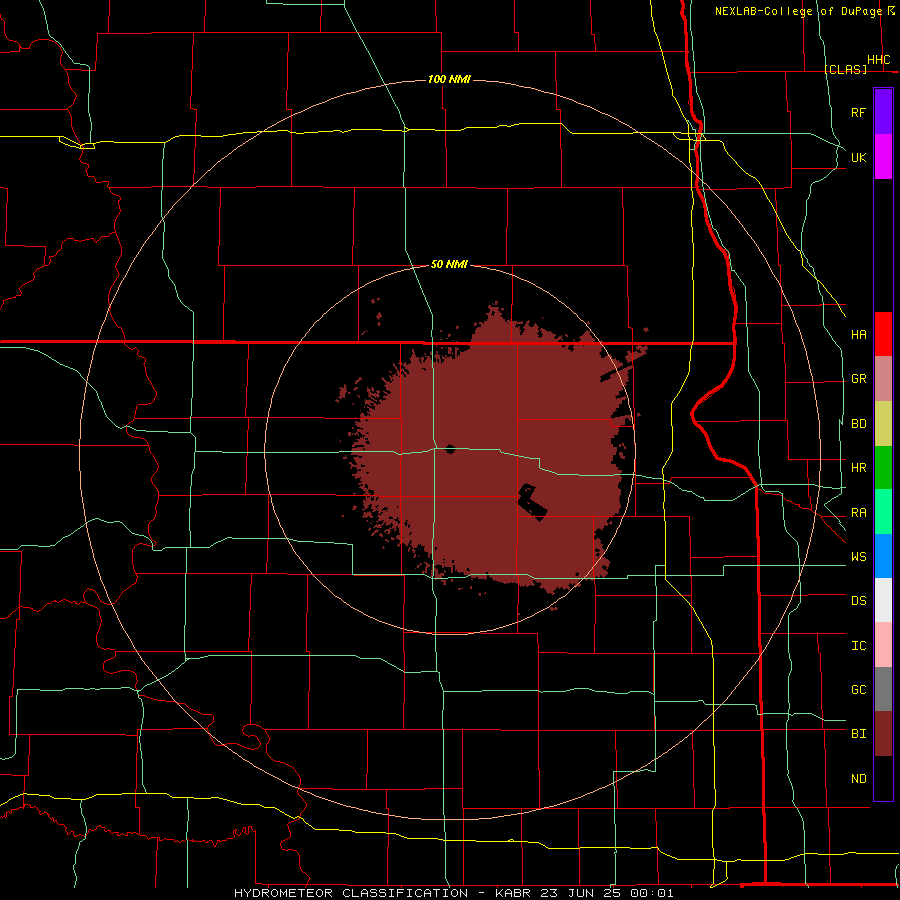Viewport: 900px width, 900px height.
Task: Click the ND black legend swatch
Action: pyautogui.click(x=883, y=778)
